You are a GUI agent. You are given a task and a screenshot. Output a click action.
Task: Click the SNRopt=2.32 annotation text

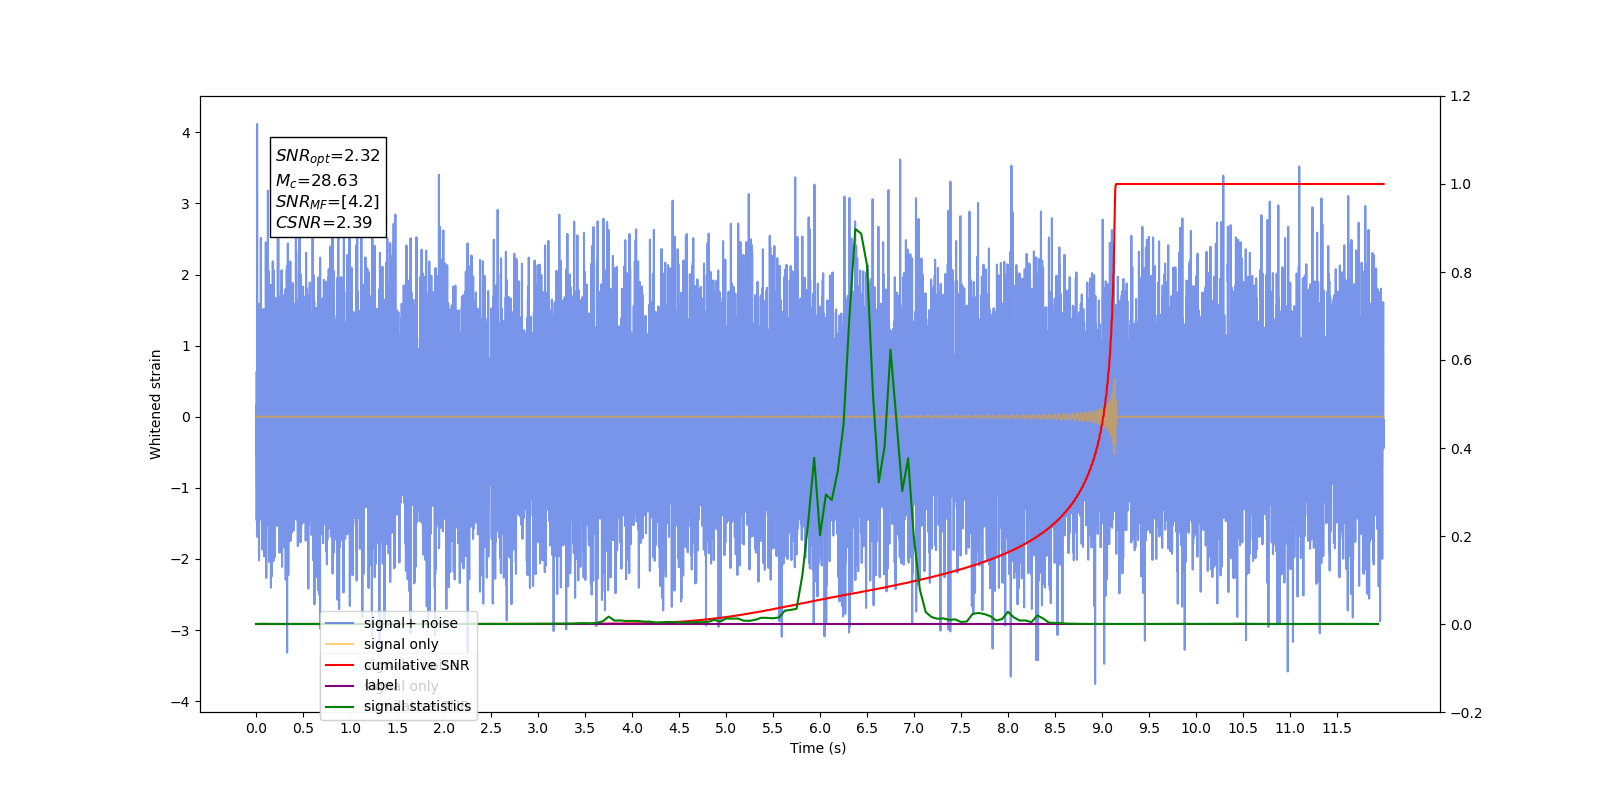(x=328, y=156)
